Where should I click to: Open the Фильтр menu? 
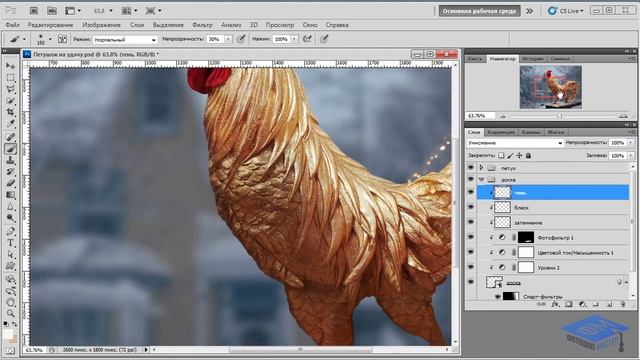click(202, 25)
